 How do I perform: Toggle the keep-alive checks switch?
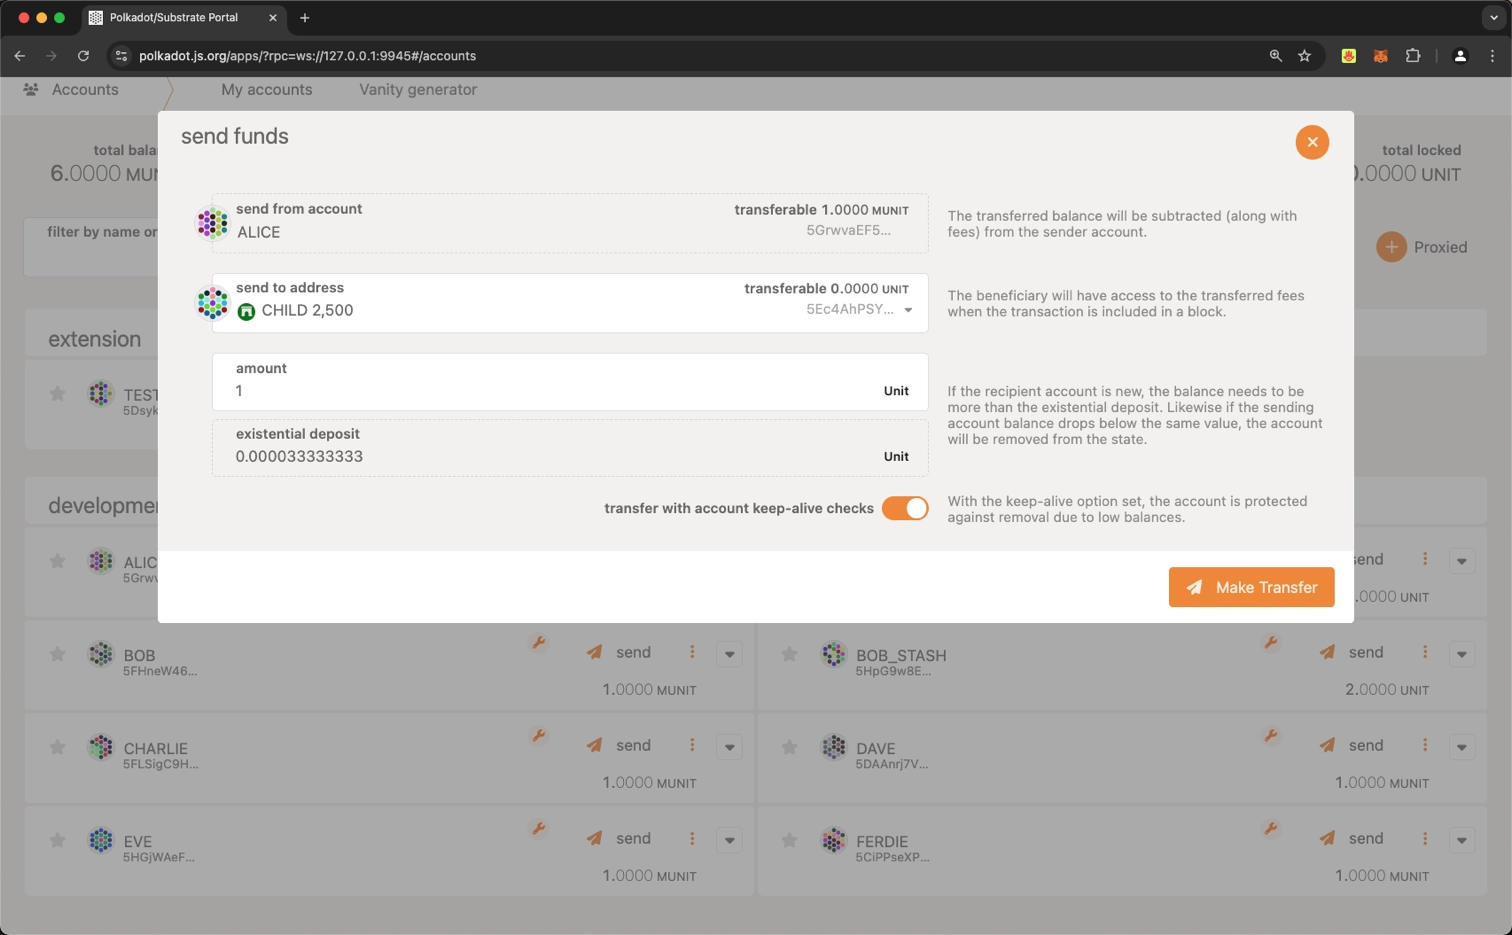point(905,508)
